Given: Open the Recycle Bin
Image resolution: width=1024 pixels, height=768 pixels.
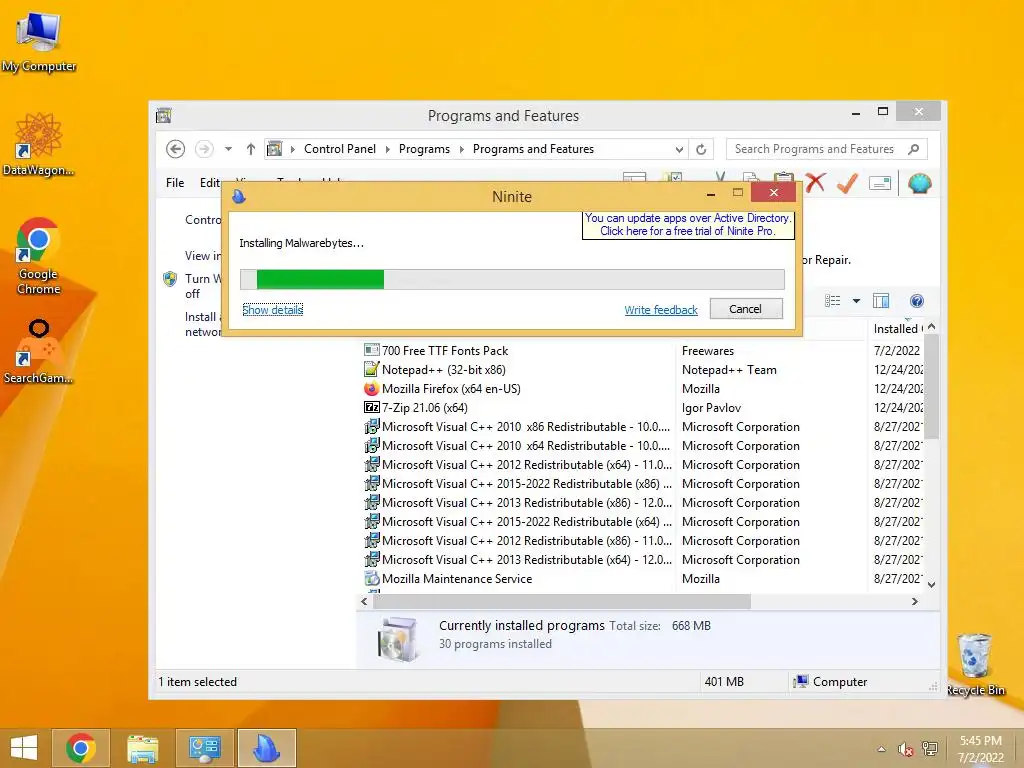Looking at the screenshot, I should point(975,665).
